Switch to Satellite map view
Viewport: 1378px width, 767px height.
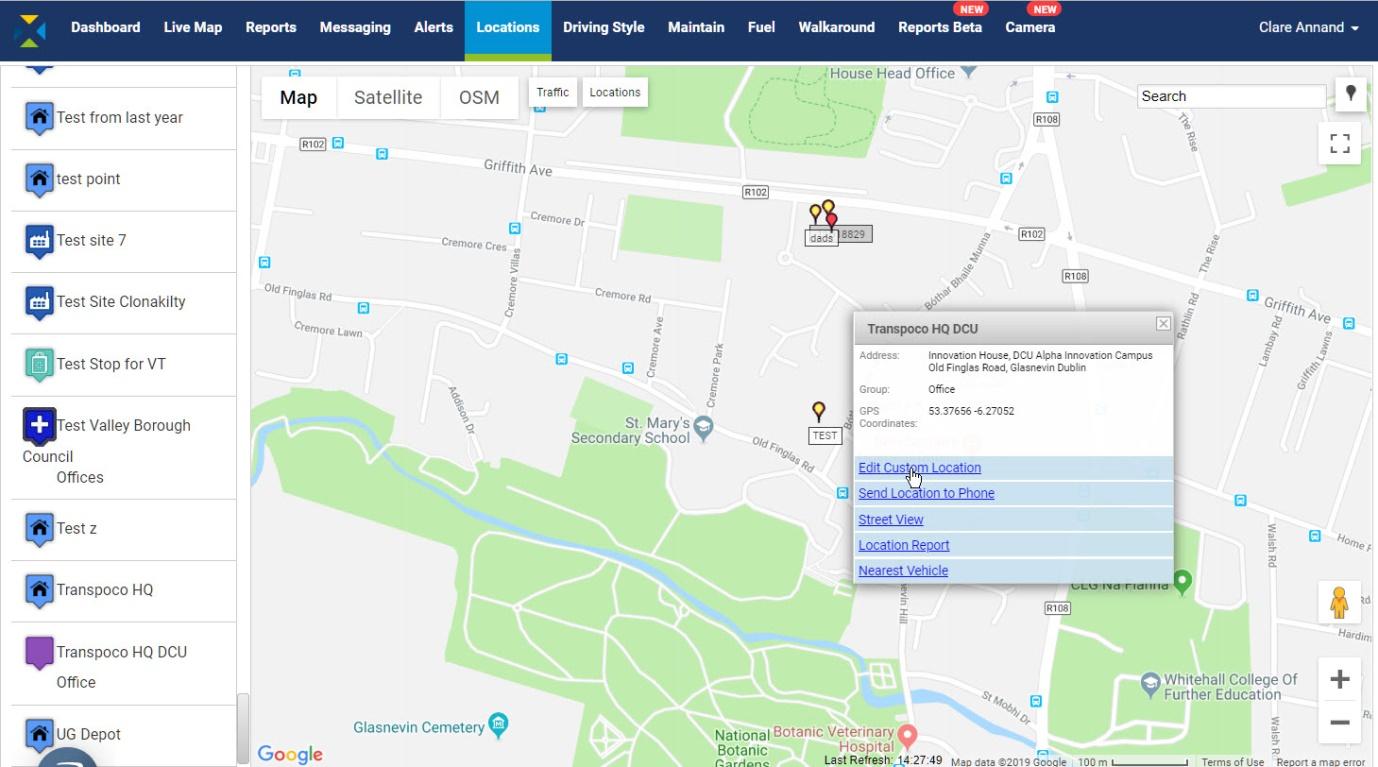point(388,97)
